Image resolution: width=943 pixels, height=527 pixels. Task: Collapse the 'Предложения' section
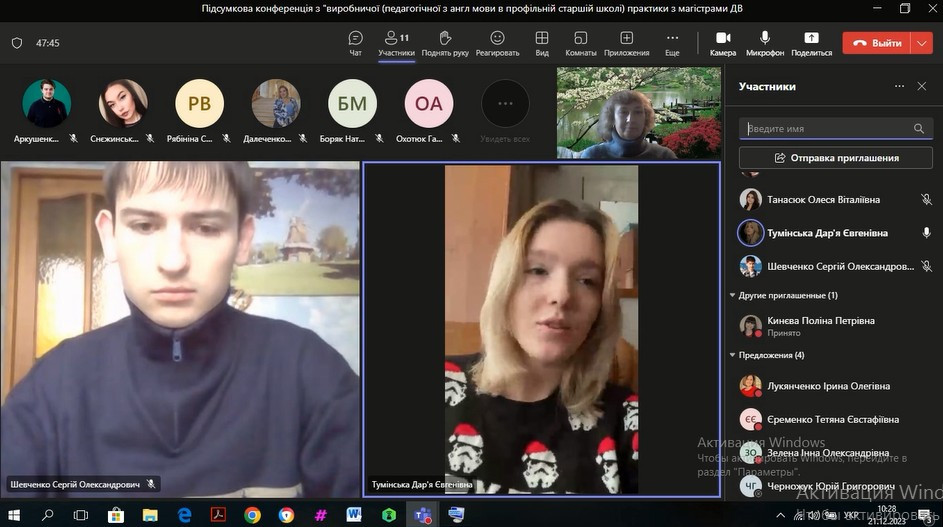[732, 355]
